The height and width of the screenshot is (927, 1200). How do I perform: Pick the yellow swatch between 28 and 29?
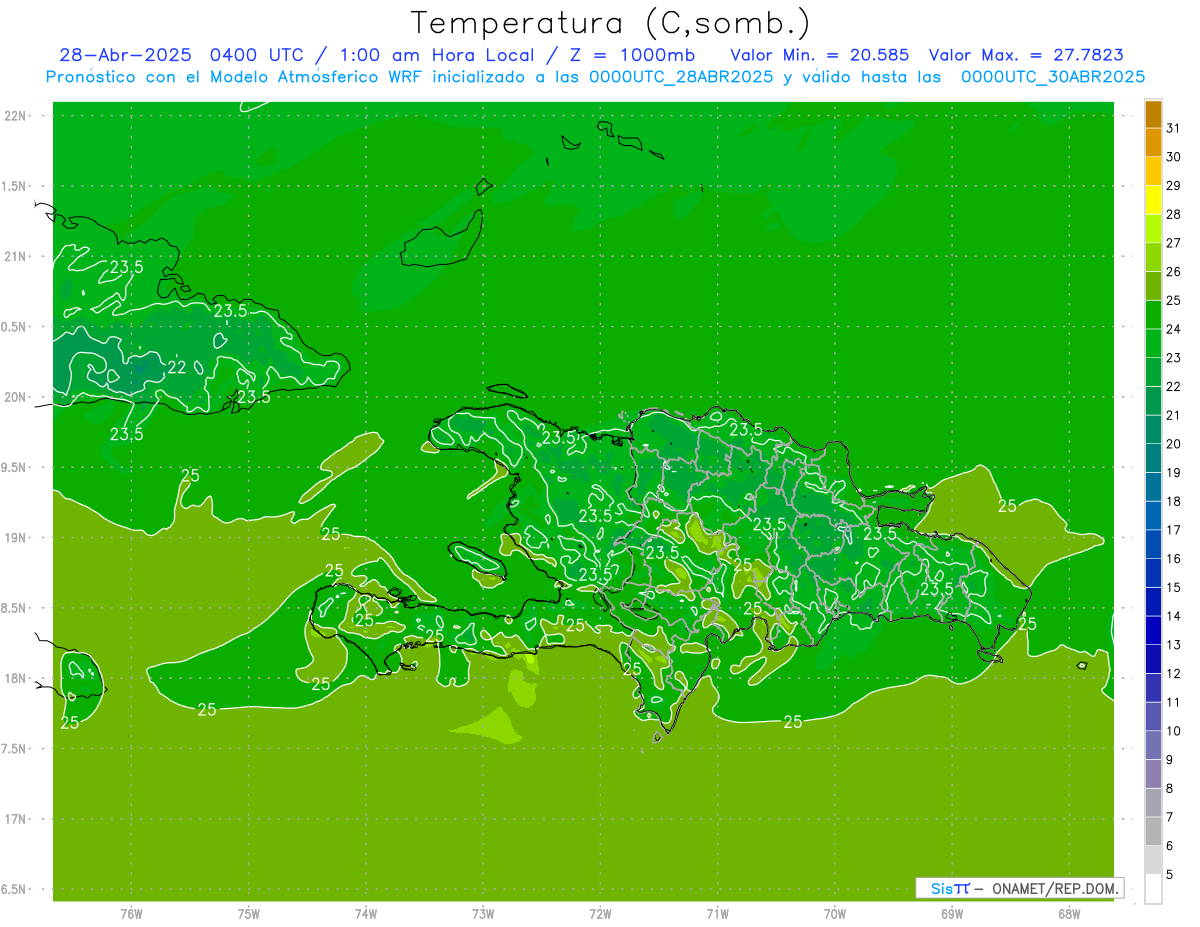pos(1153,201)
